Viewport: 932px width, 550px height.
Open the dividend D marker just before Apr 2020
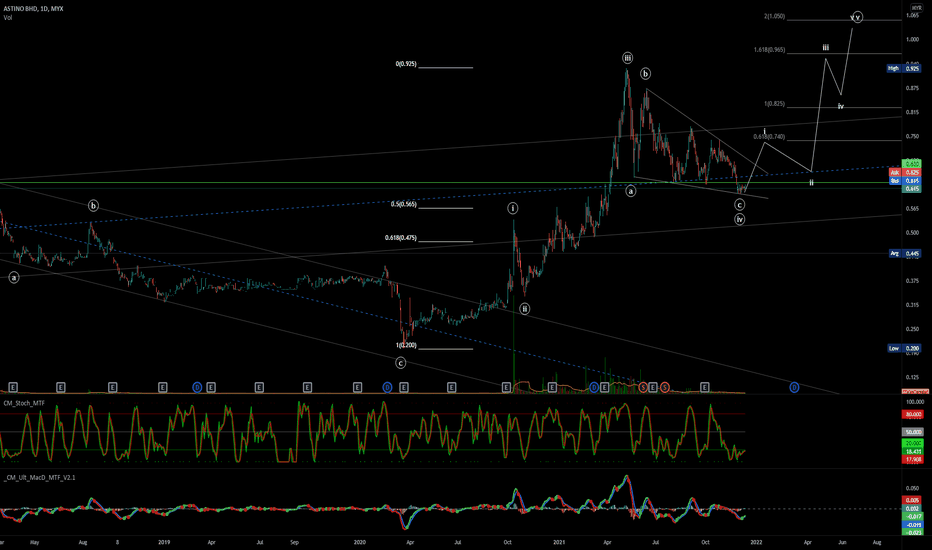[387, 387]
